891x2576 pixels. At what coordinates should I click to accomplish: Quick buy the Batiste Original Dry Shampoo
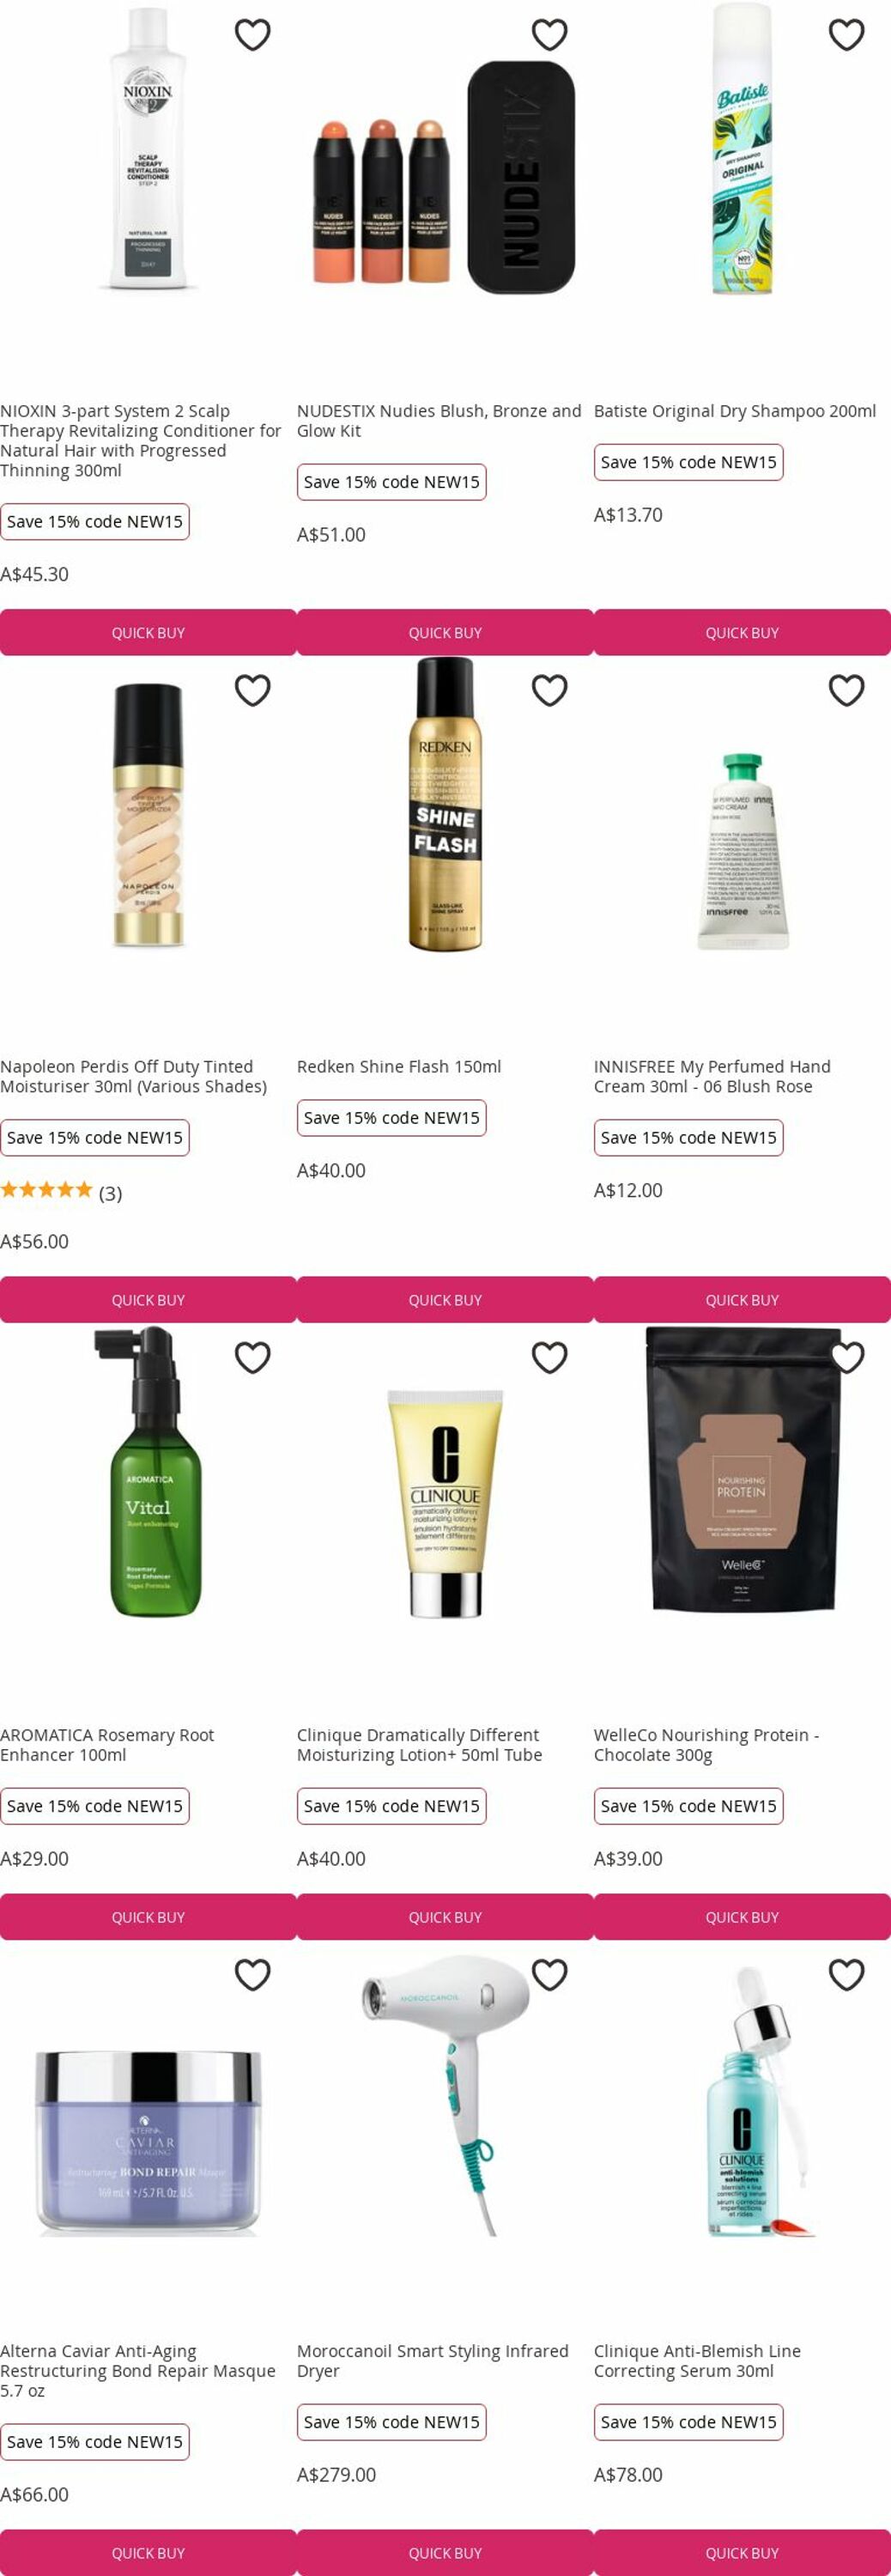click(x=742, y=633)
